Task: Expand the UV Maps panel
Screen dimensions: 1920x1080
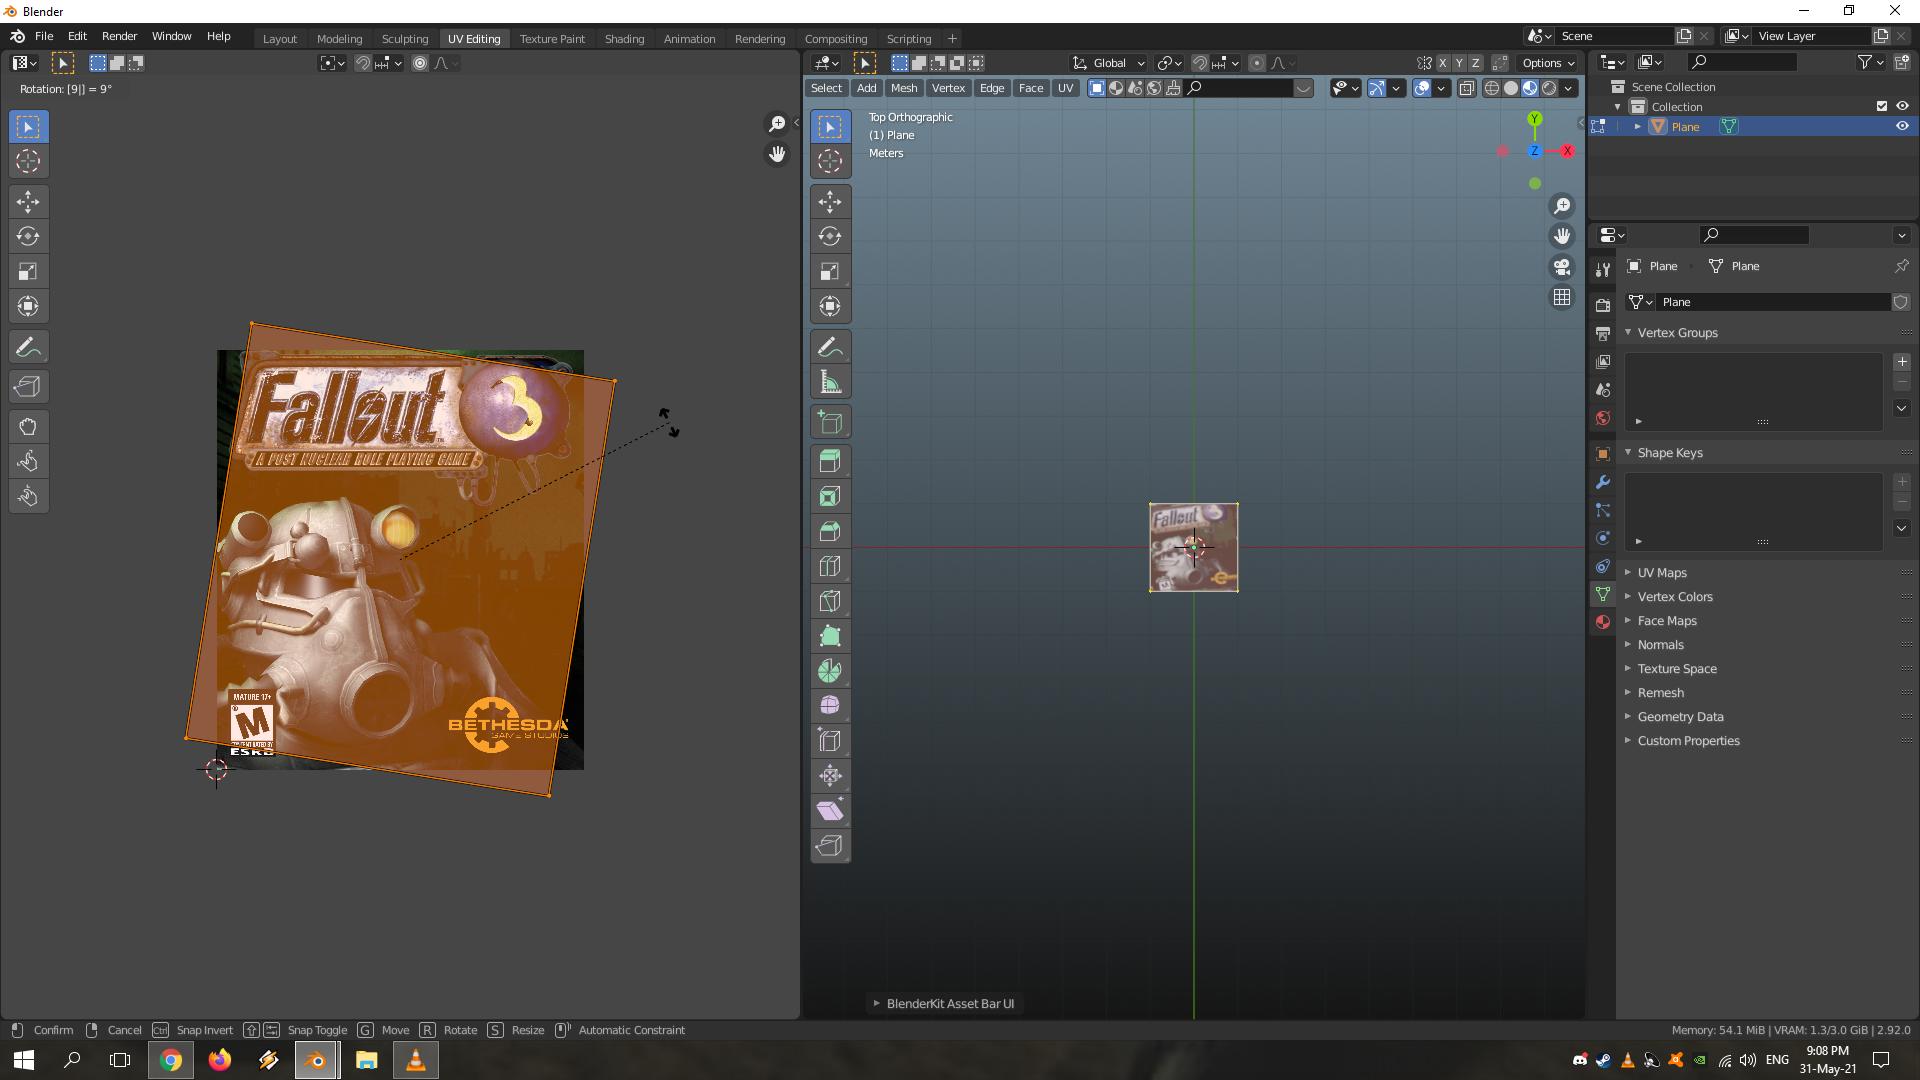Action: coord(1662,573)
